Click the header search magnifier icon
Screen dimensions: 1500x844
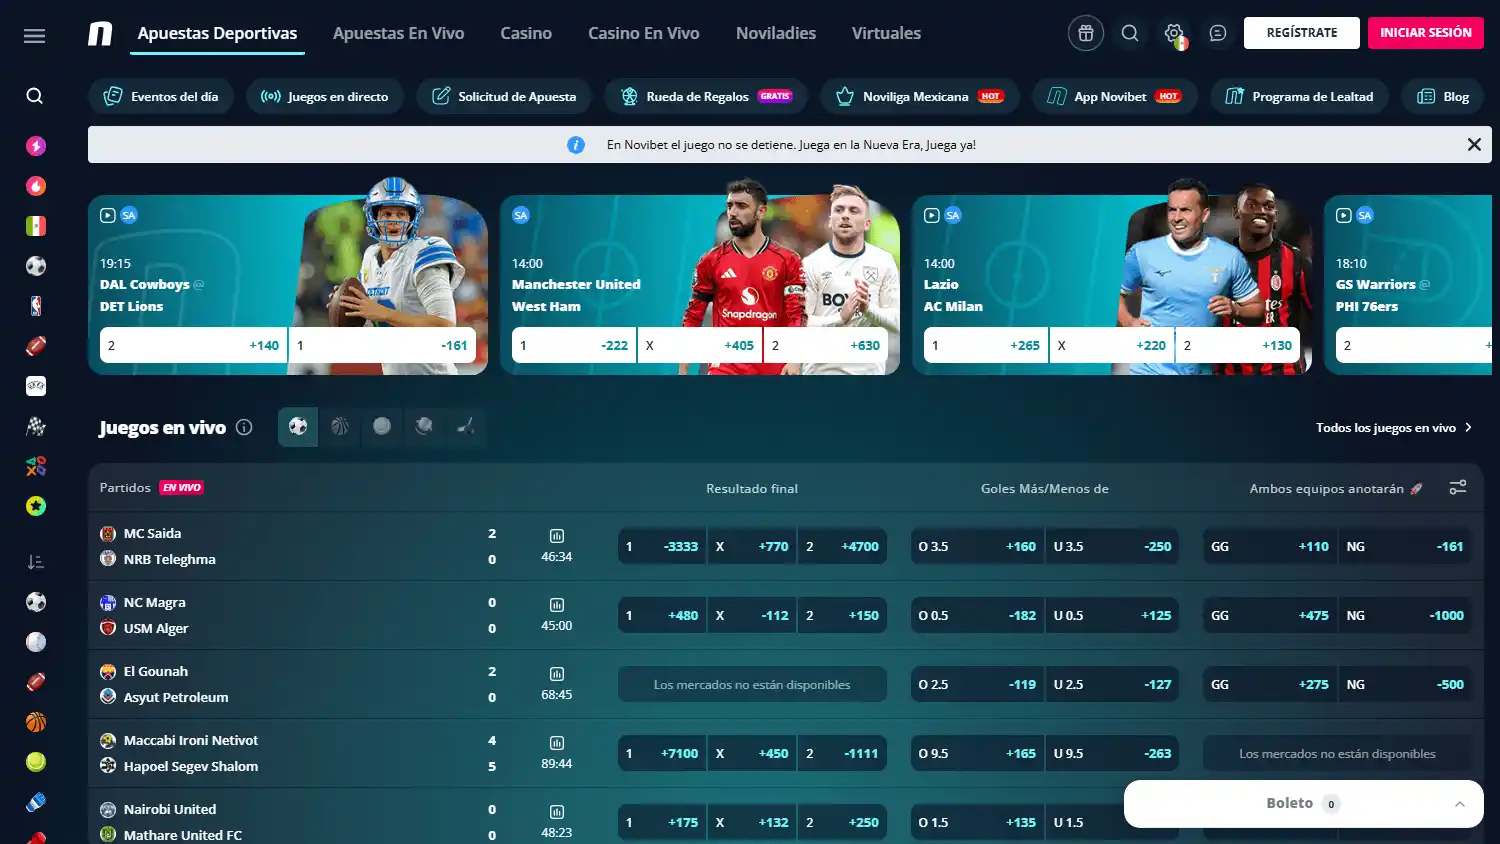(1130, 33)
